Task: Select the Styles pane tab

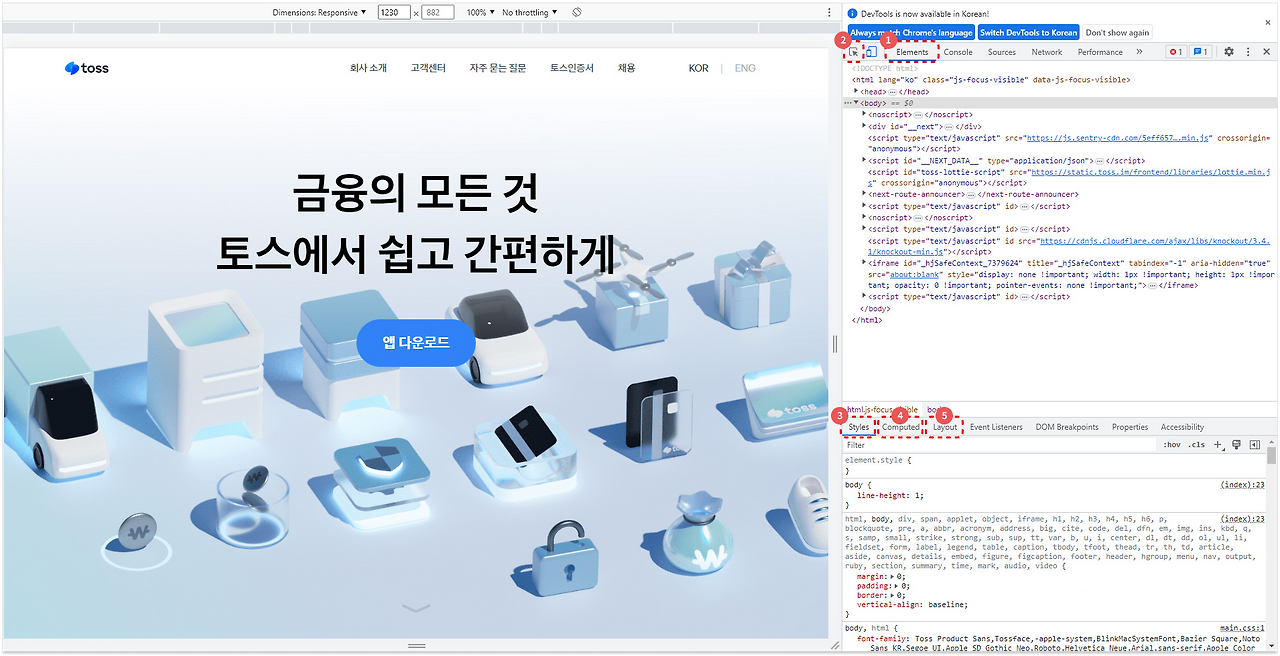Action: tap(859, 427)
